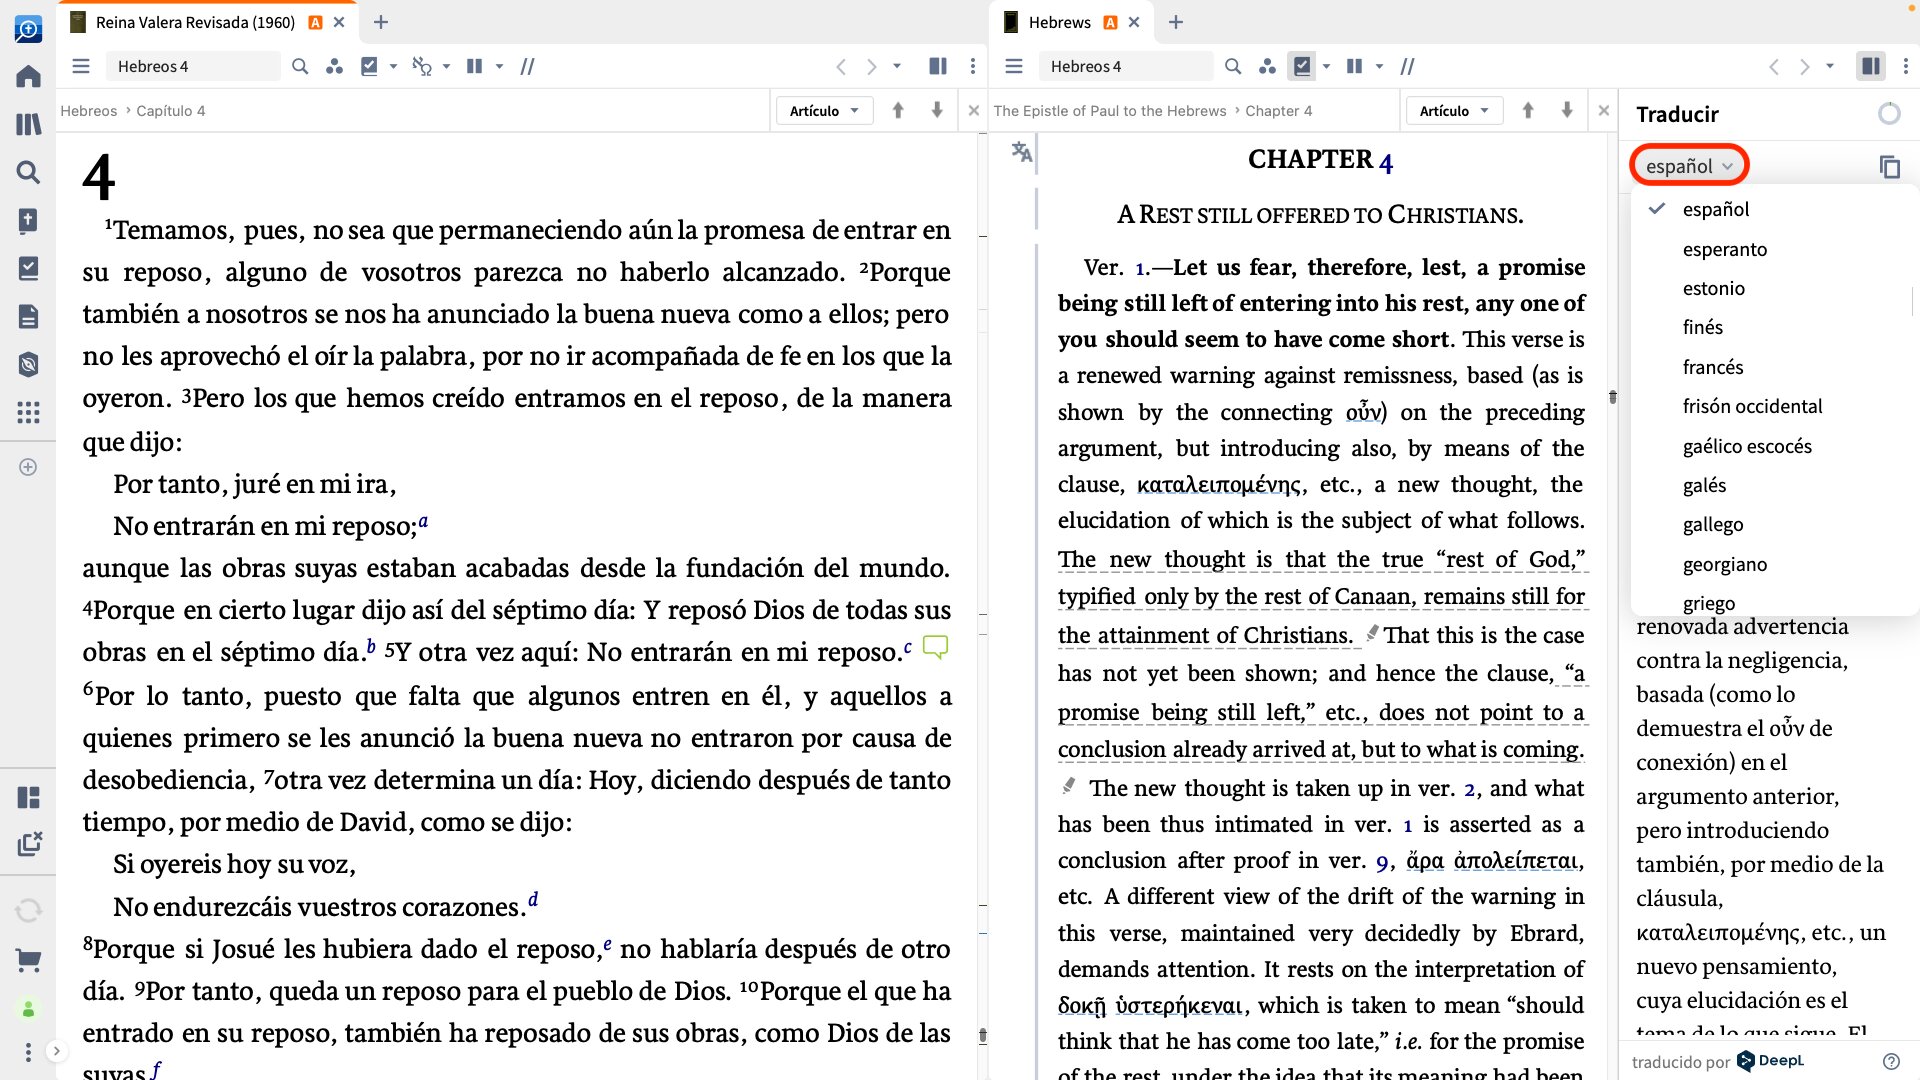Viewport: 1920px width, 1080px height.
Task: Expand history dropdown arrow in Hebrews toolbar
Action: point(1830,66)
